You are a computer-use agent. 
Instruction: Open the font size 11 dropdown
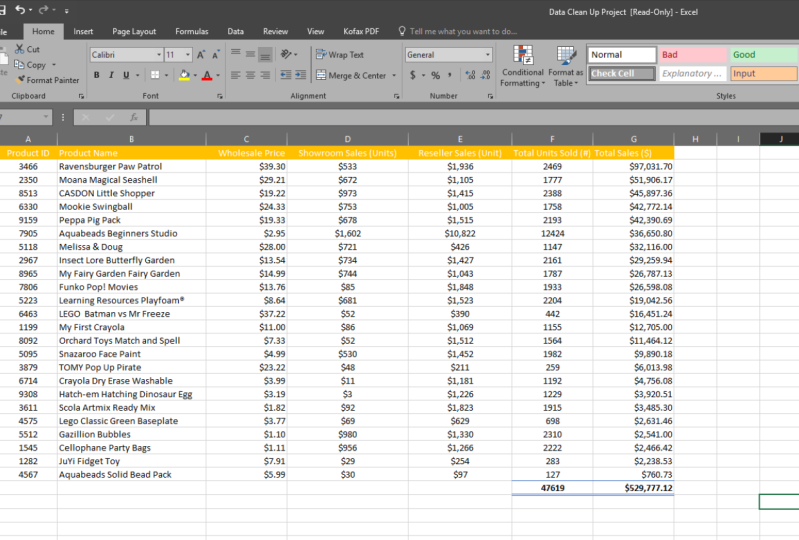point(188,55)
